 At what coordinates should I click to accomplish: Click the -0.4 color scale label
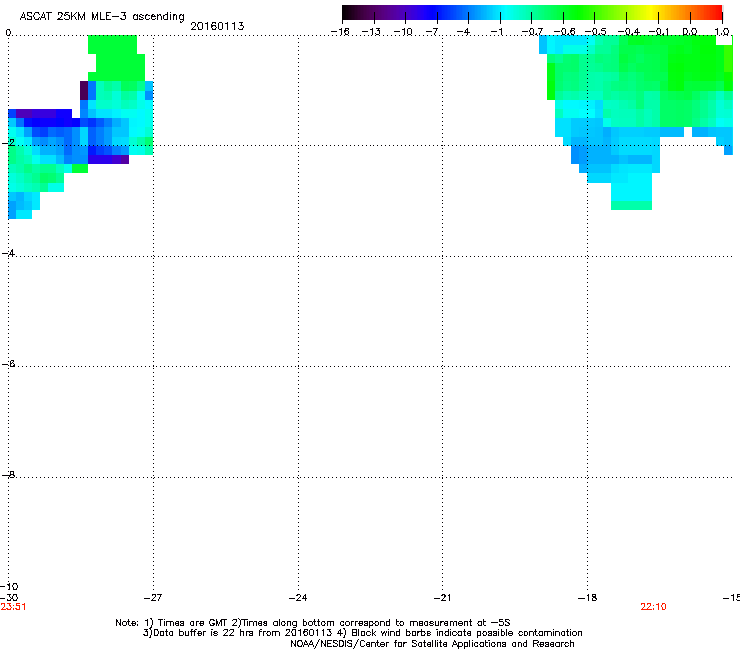click(629, 32)
